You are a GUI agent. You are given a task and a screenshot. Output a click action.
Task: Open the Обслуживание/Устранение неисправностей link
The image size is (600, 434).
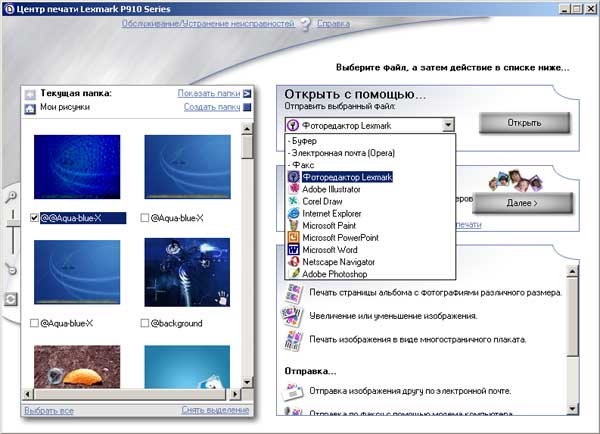(x=208, y=24)
